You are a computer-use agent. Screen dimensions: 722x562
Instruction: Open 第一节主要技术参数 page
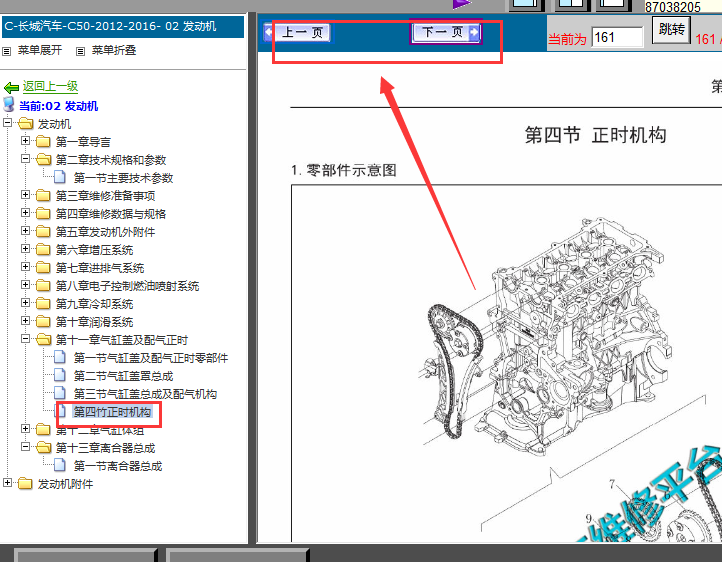(123, 178)
